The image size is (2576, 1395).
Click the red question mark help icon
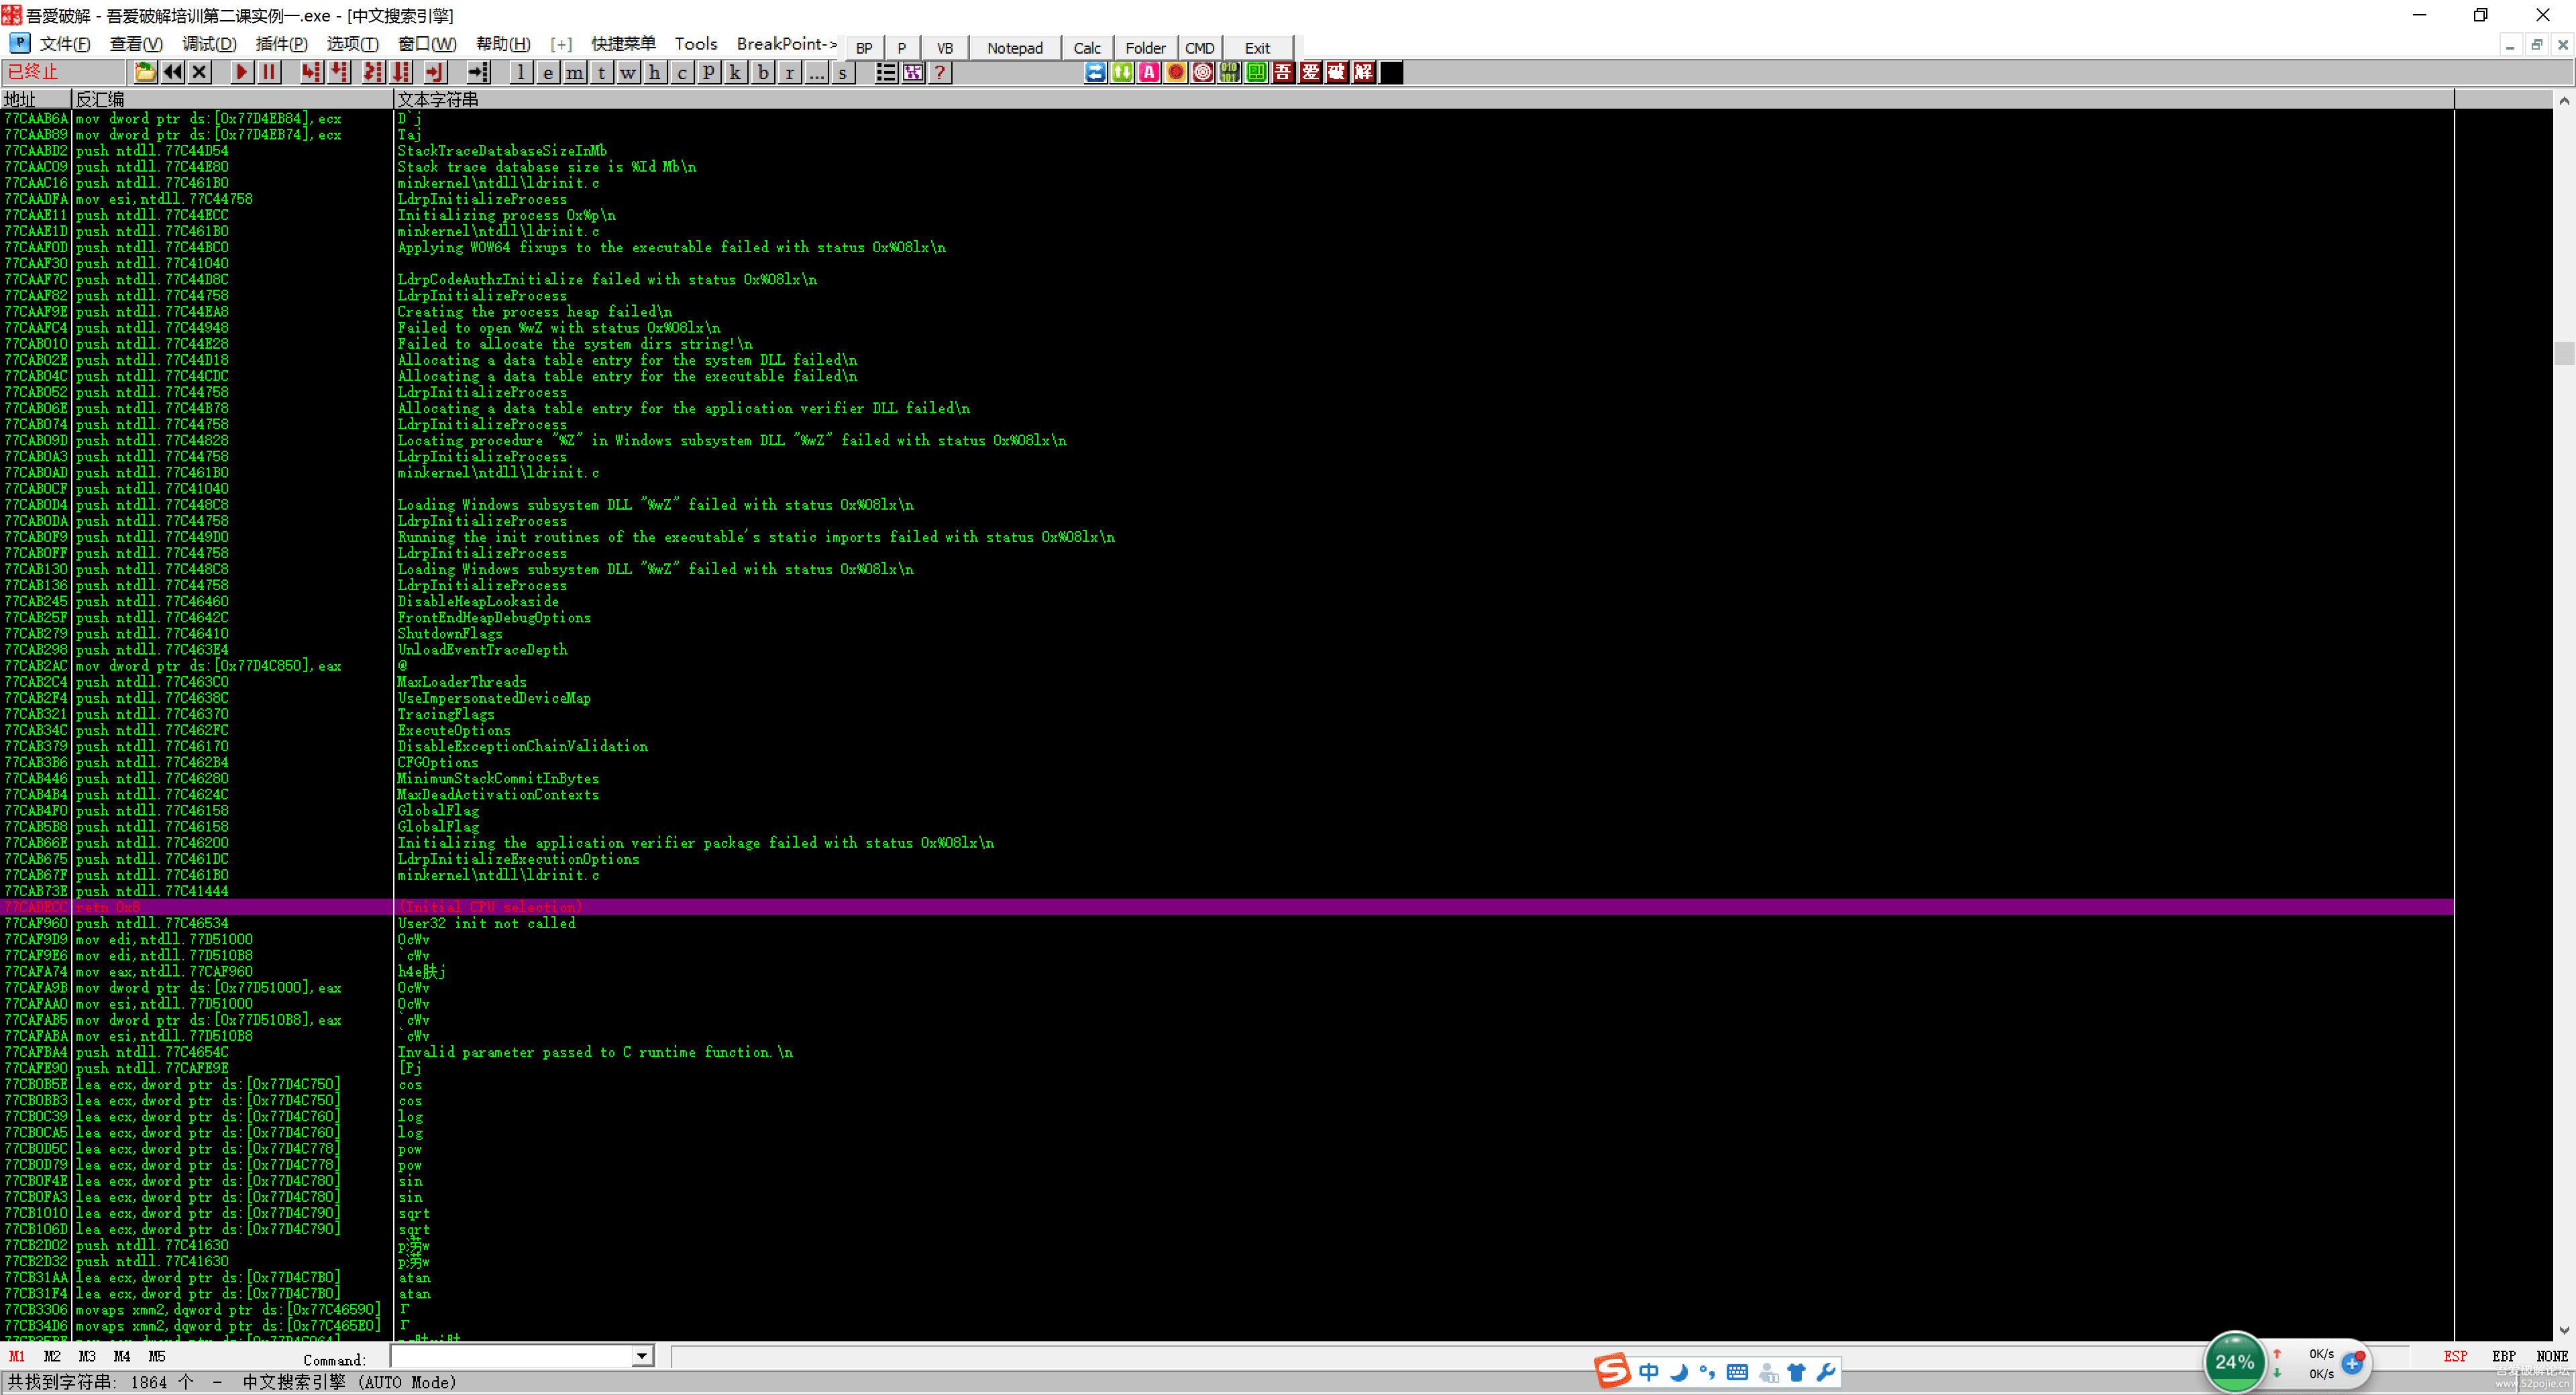(x=940, y=72)
